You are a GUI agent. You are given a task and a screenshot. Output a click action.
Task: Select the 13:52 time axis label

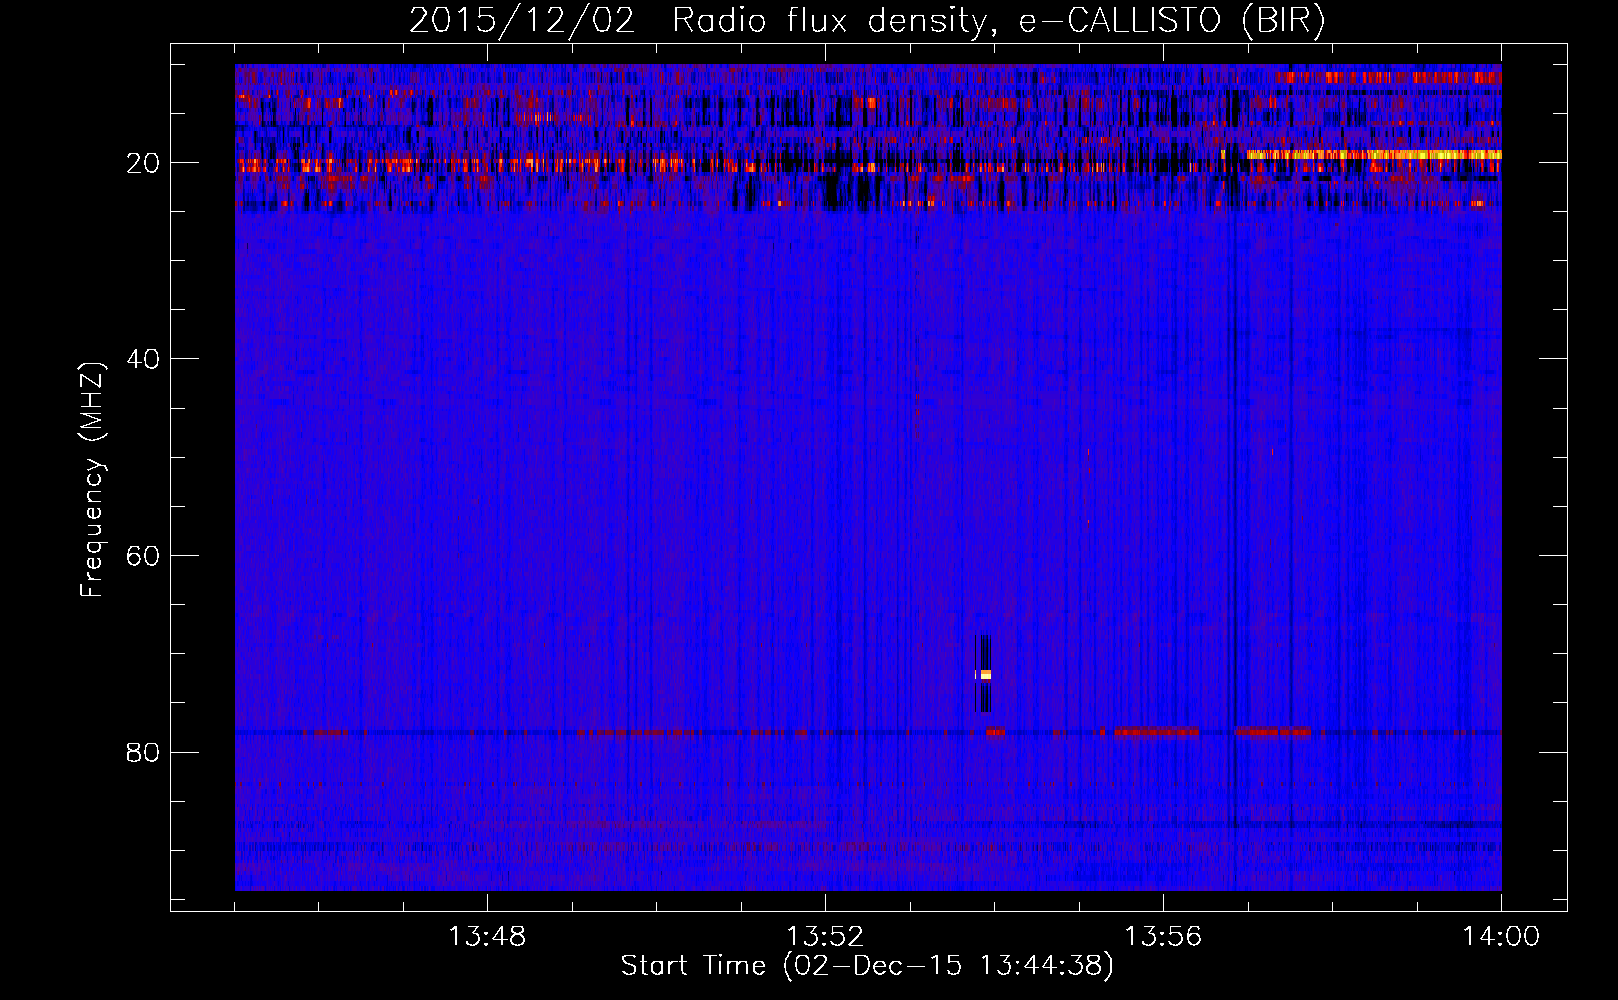click(x=825, y=937)
